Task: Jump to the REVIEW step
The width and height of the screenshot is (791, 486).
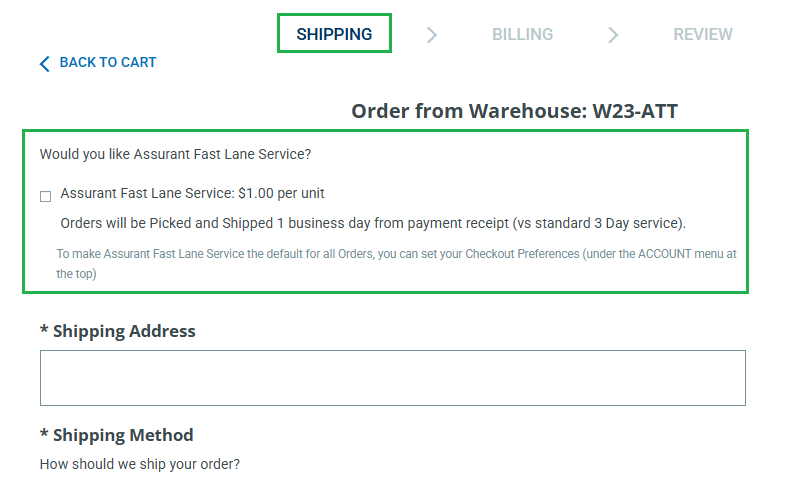Action: [702, 34]
